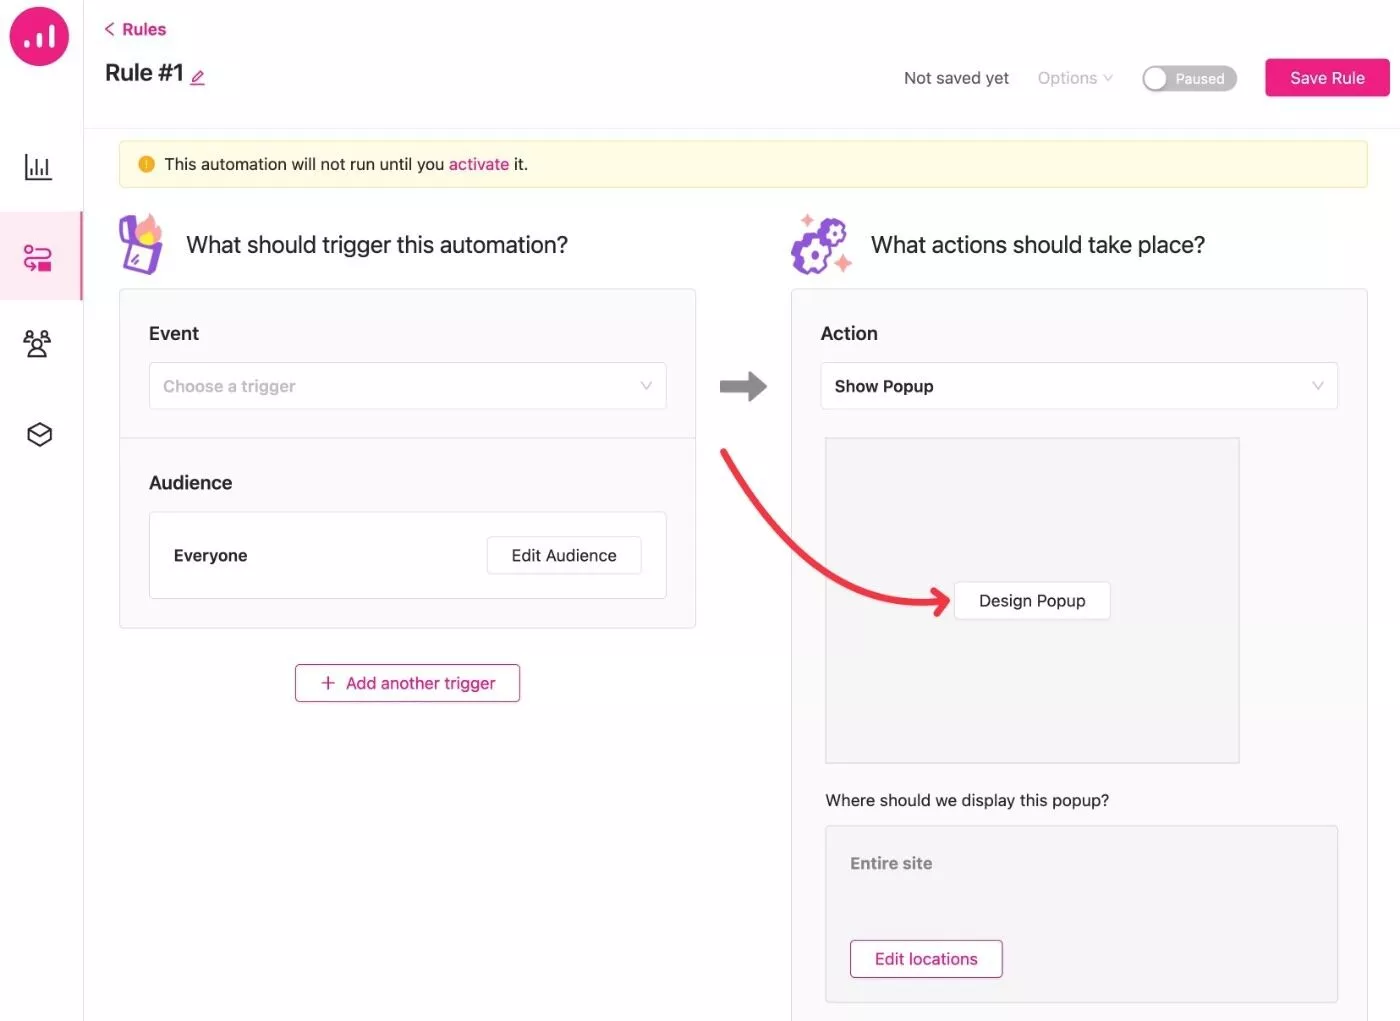This screenshot has width=1400, height=1021.
Task: Open the analytics bar chart sidebar icon
Action: point(38,167)
